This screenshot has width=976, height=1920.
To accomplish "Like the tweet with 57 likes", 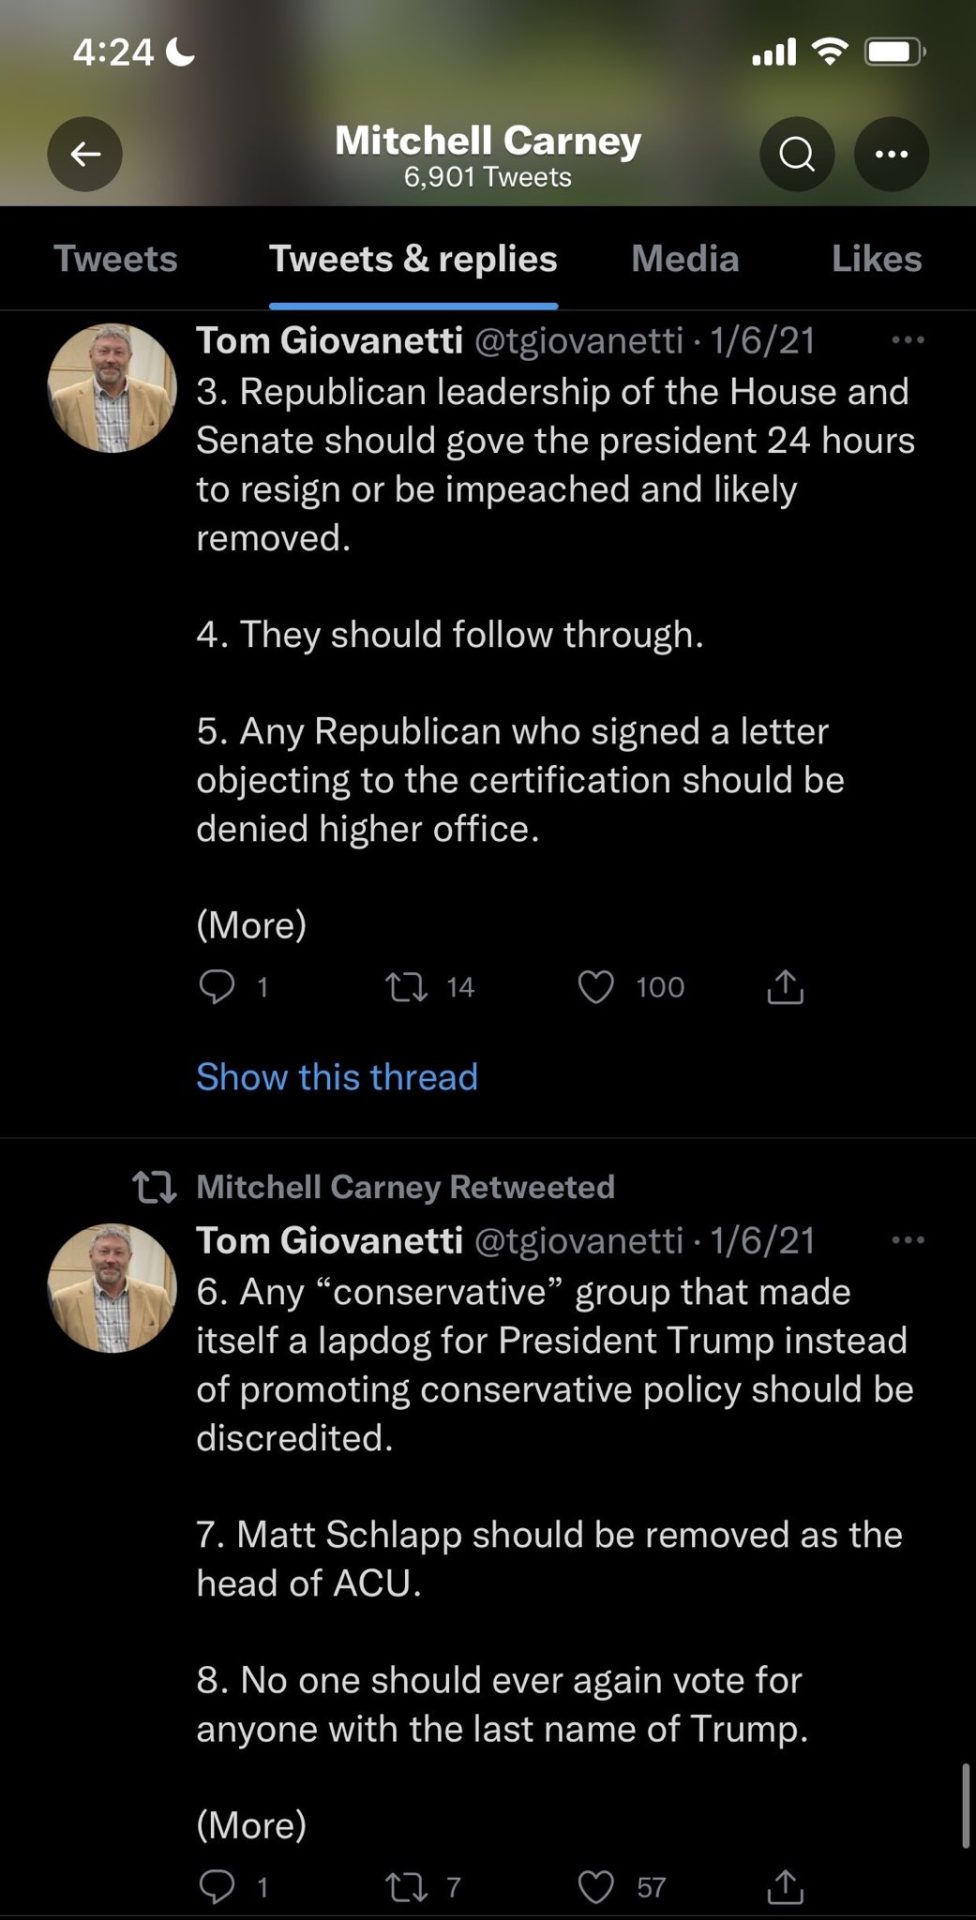I will pos(596,1888).
